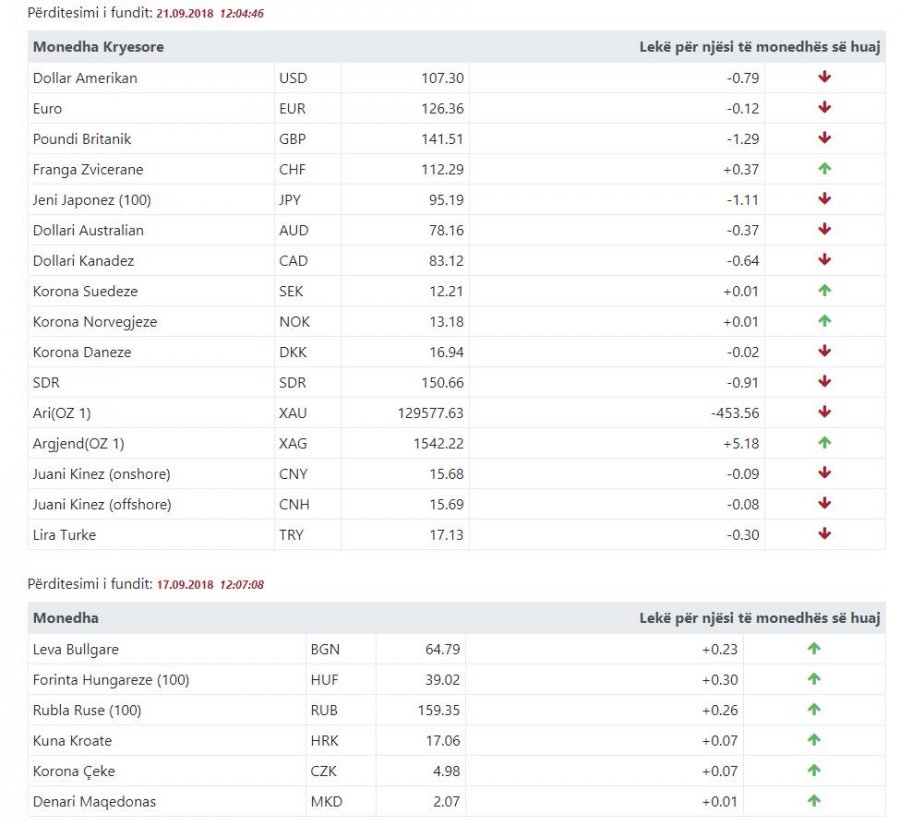Click the up arrow for Korona Çeke
Viewport: 900px width, 825px height.
point(814,770)
